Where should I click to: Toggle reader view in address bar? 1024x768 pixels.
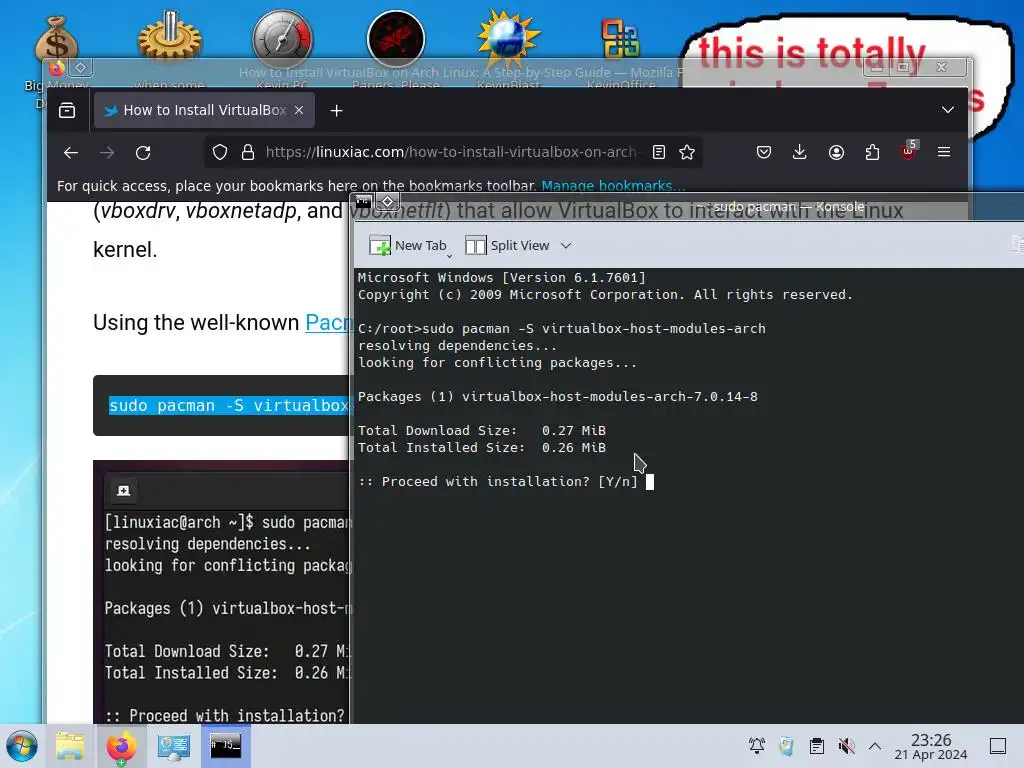(x=658, y=152)
